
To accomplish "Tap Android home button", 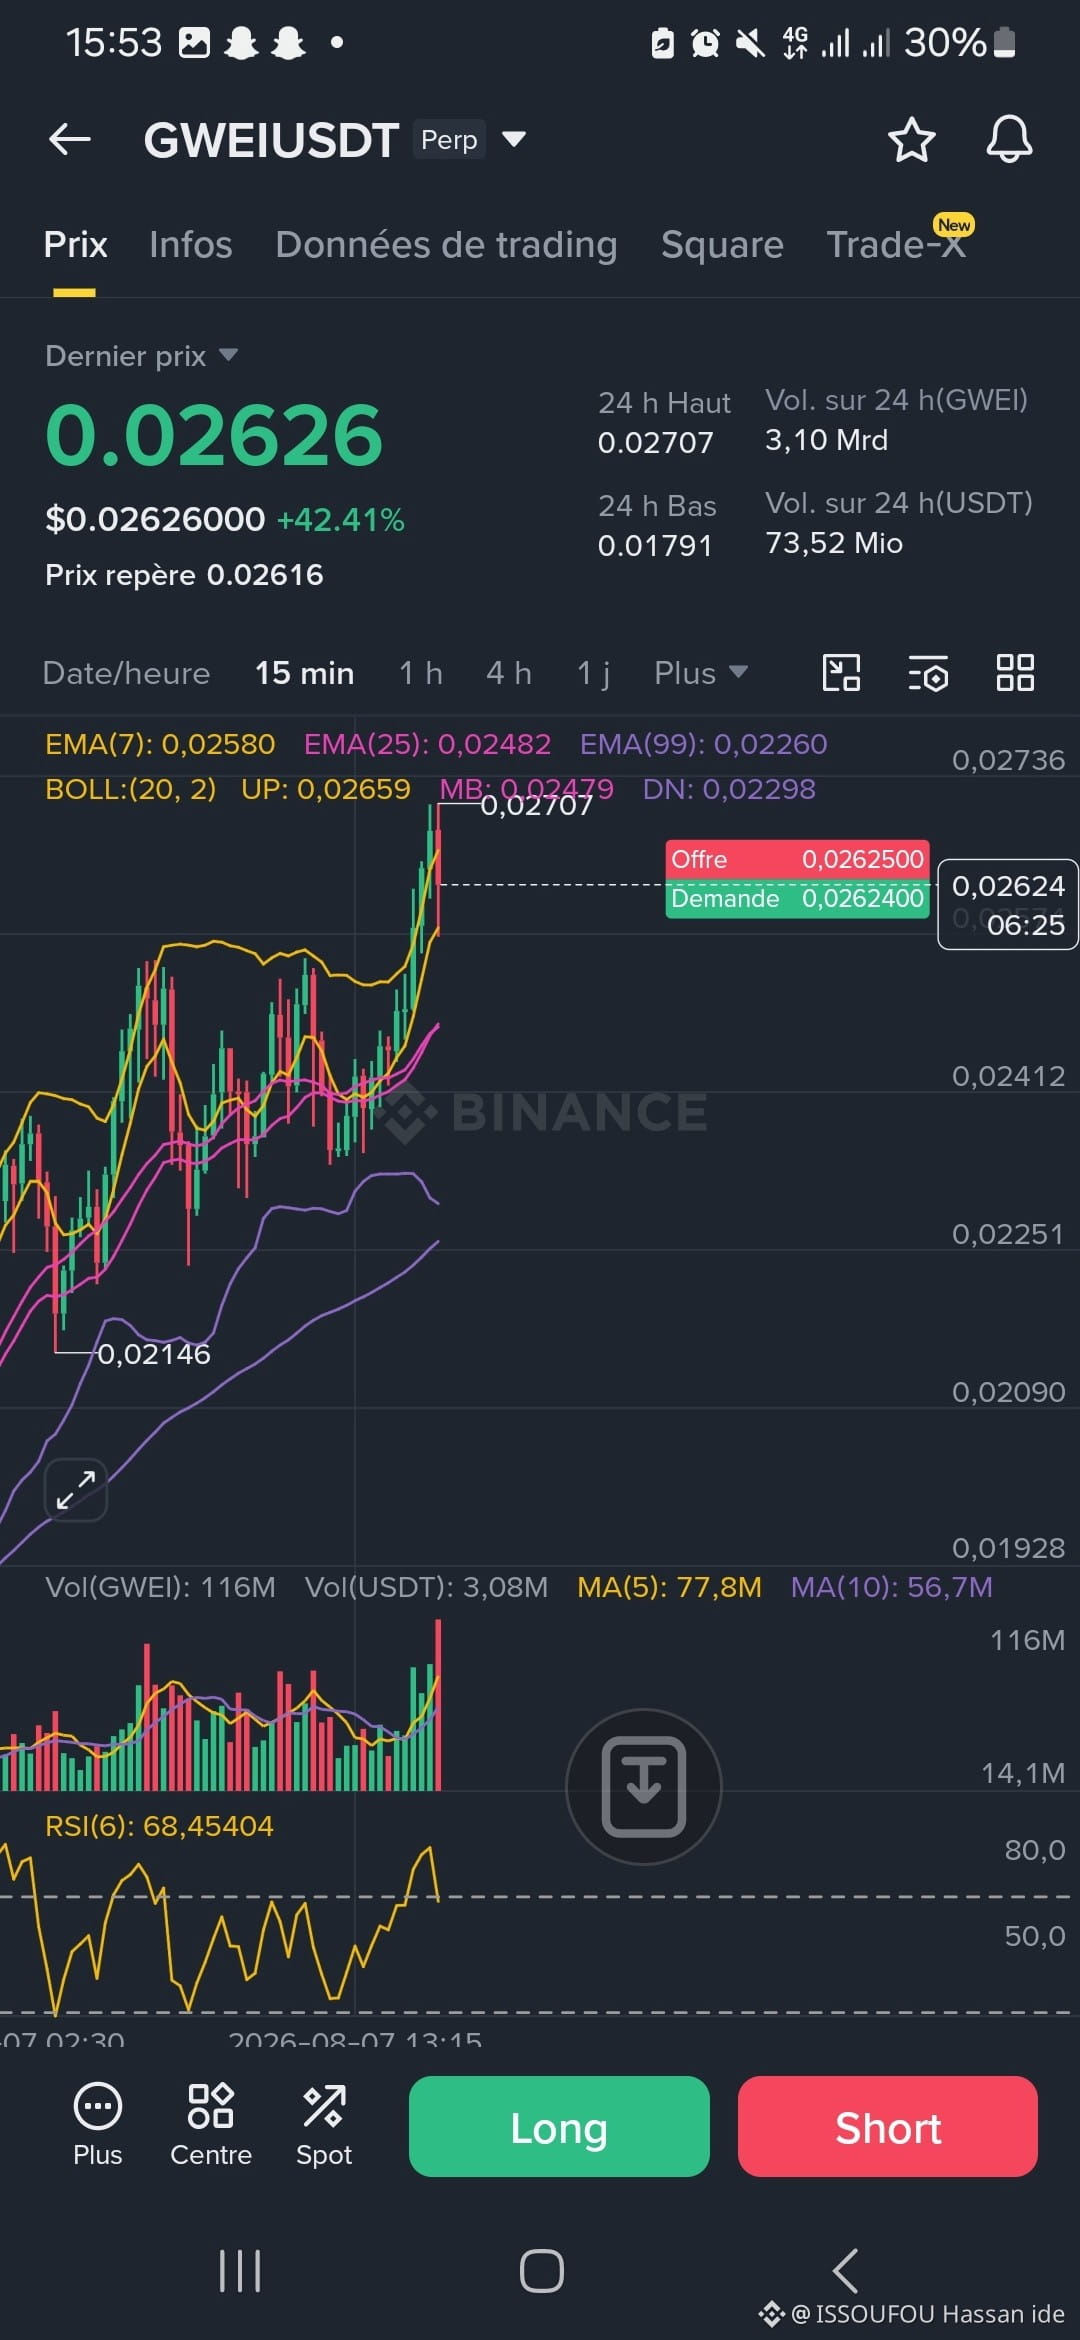I will pos(541,2271).
